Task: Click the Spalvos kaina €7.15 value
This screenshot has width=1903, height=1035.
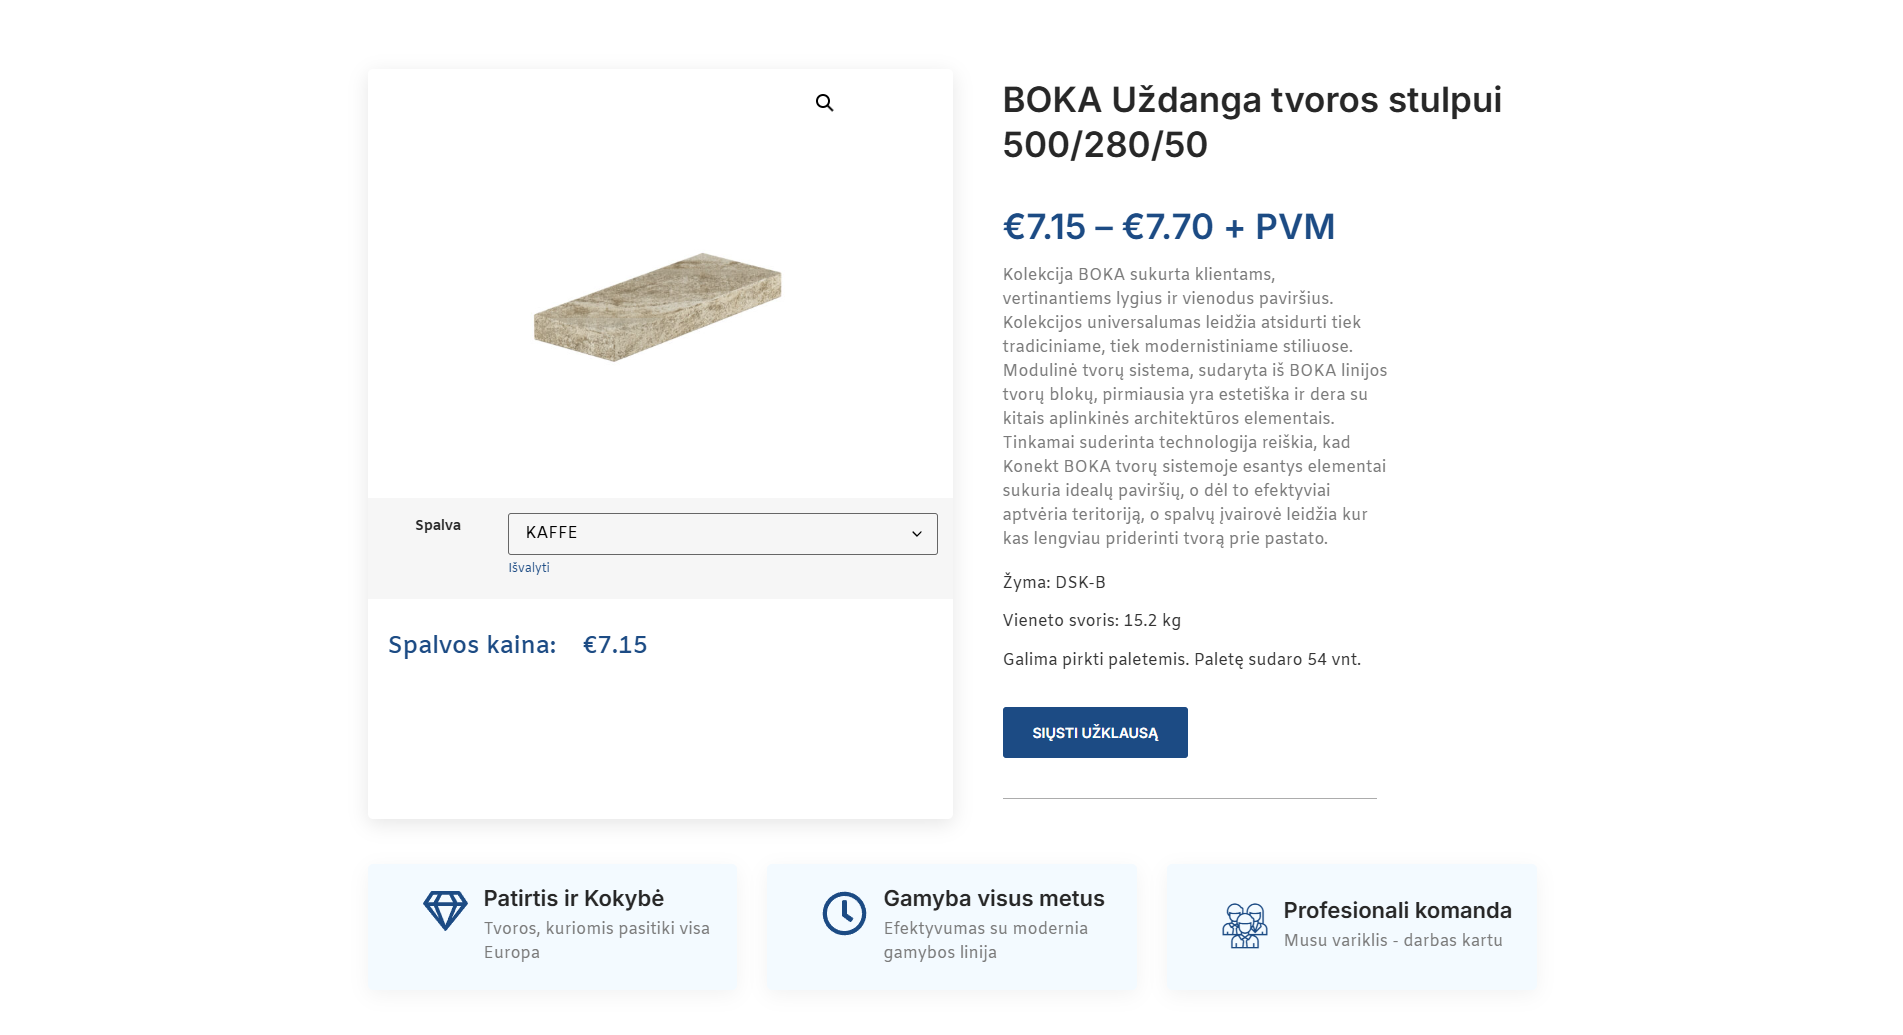Action: pyautogui.click(x=614, y=645)
